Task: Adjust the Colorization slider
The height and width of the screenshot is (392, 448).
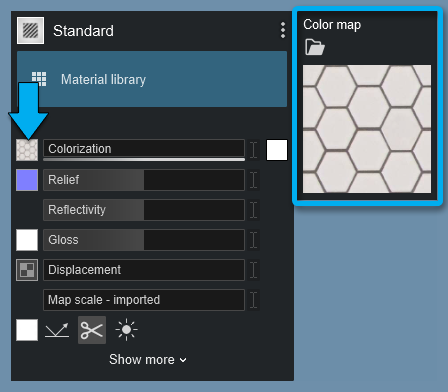Action: pos(144,149)
